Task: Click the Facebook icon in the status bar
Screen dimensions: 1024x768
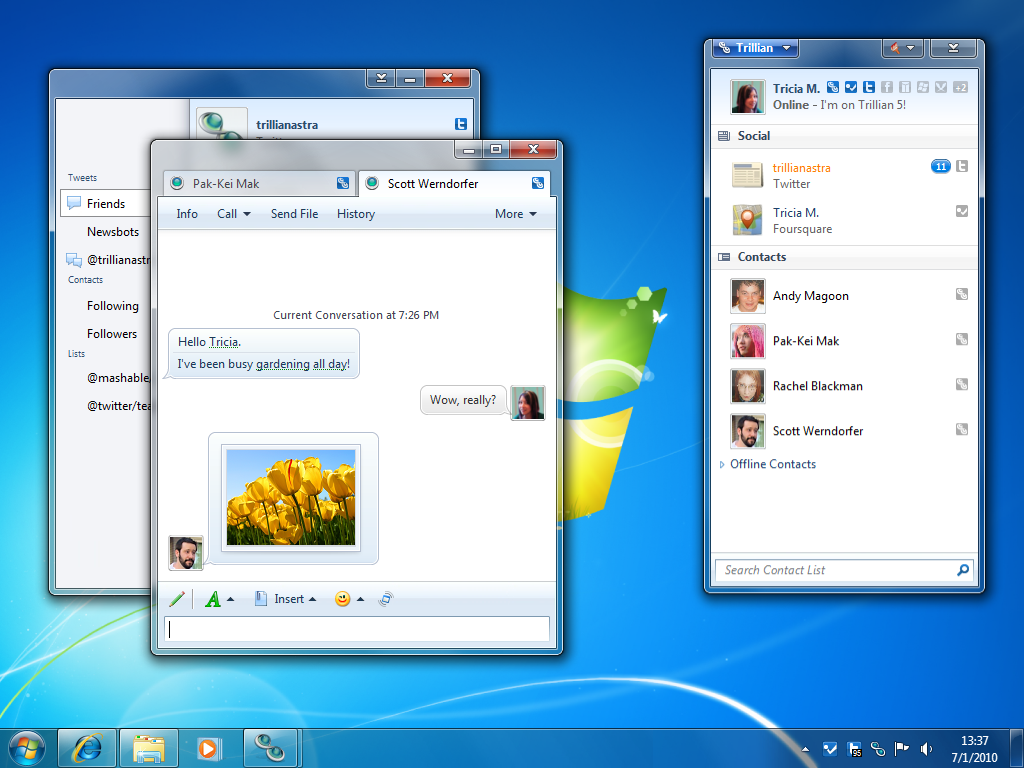Action: [886, 87]
